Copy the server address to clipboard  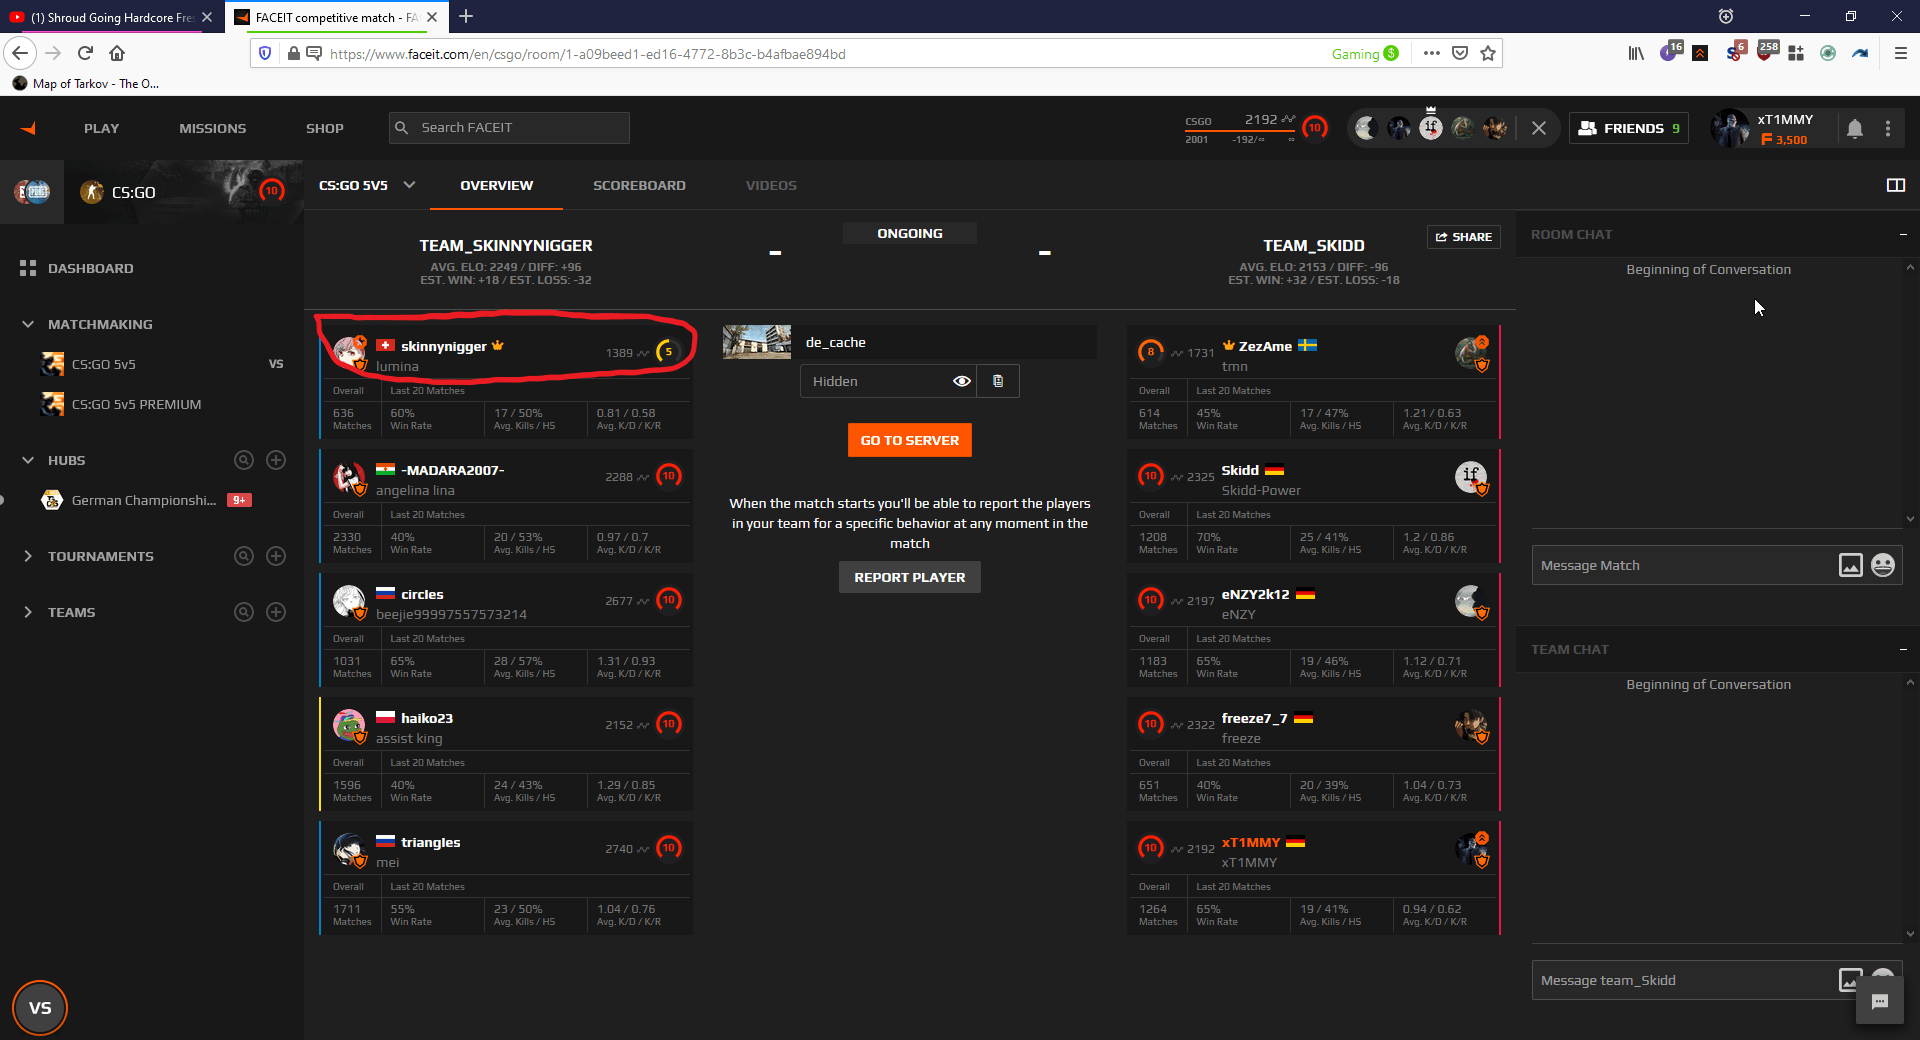[997, 381]
